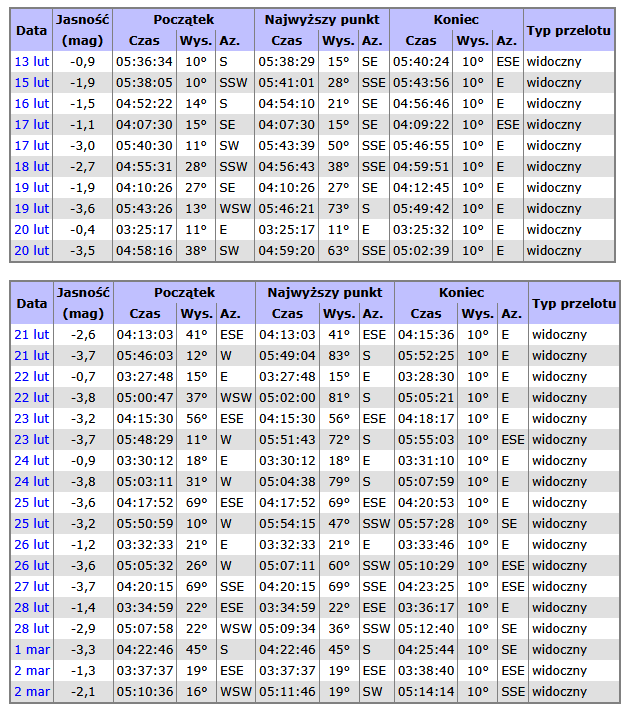Open 26 lut pass with brightness -1,2

click(31, 544)
